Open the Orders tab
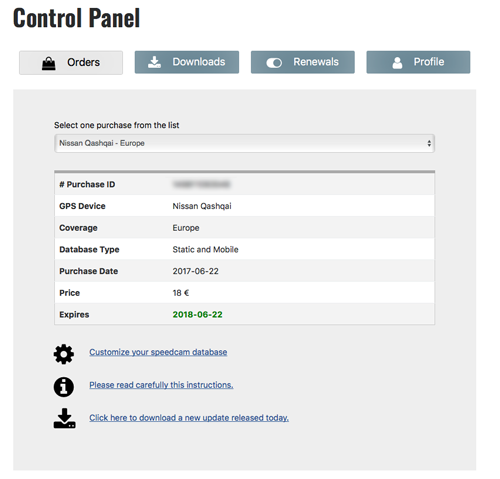500x479 pixels. [x=71, y=63]
